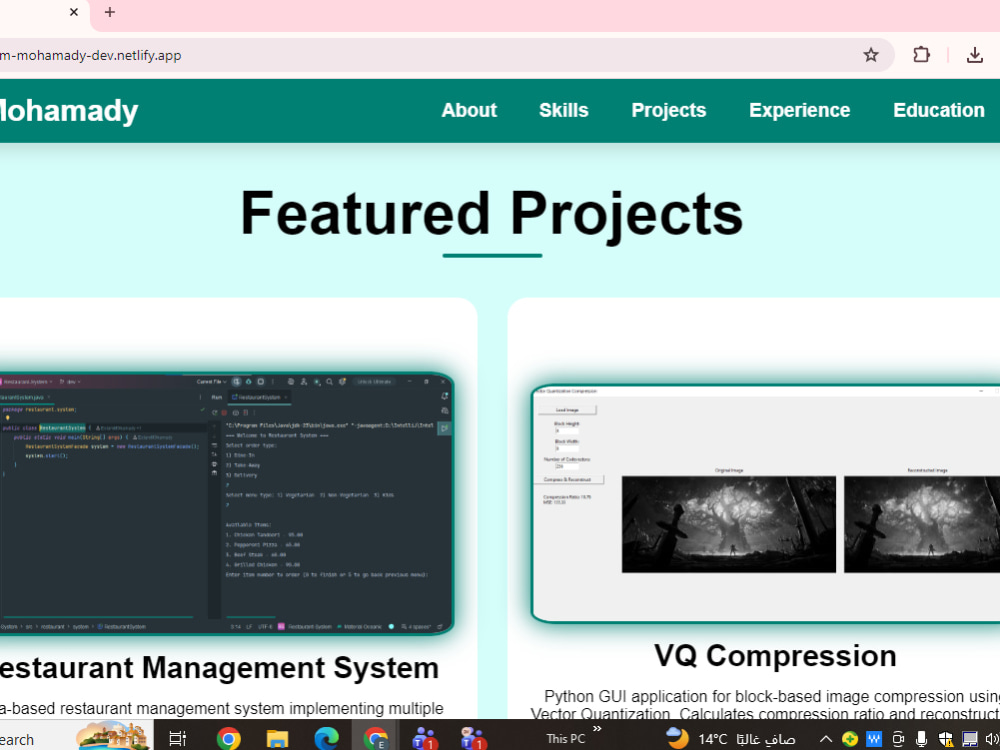
Task: Bookmark this page with the star icon
Action: (x=871, y=55)
